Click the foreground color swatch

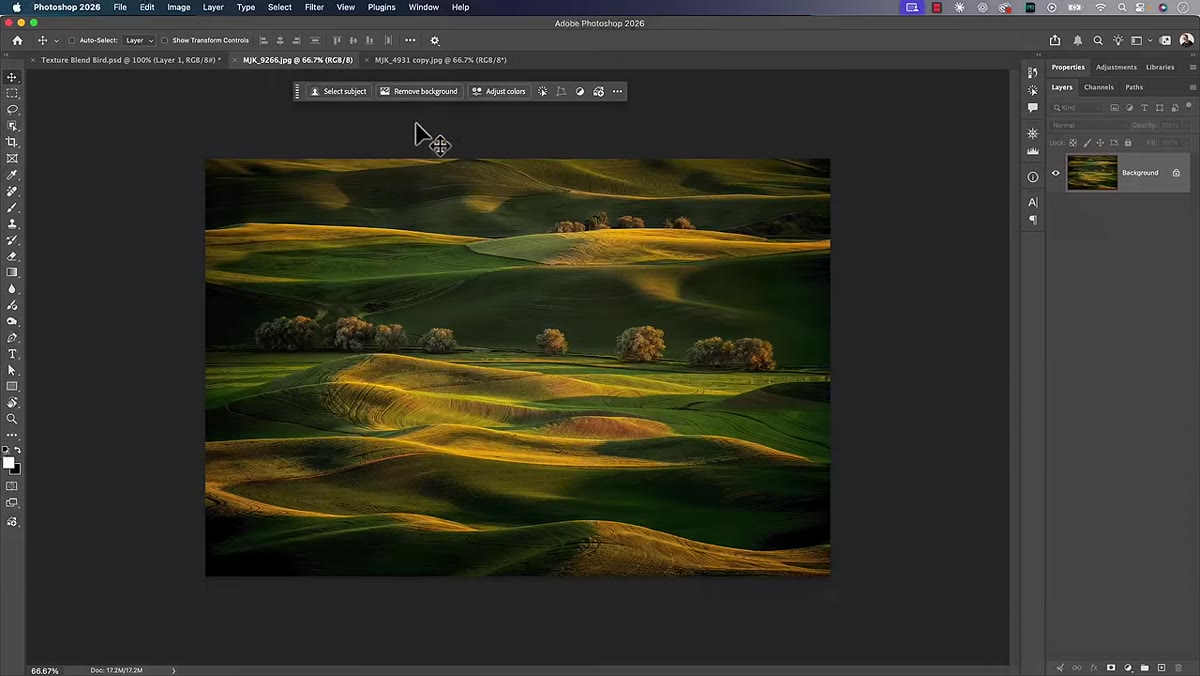tap(9, 463)
